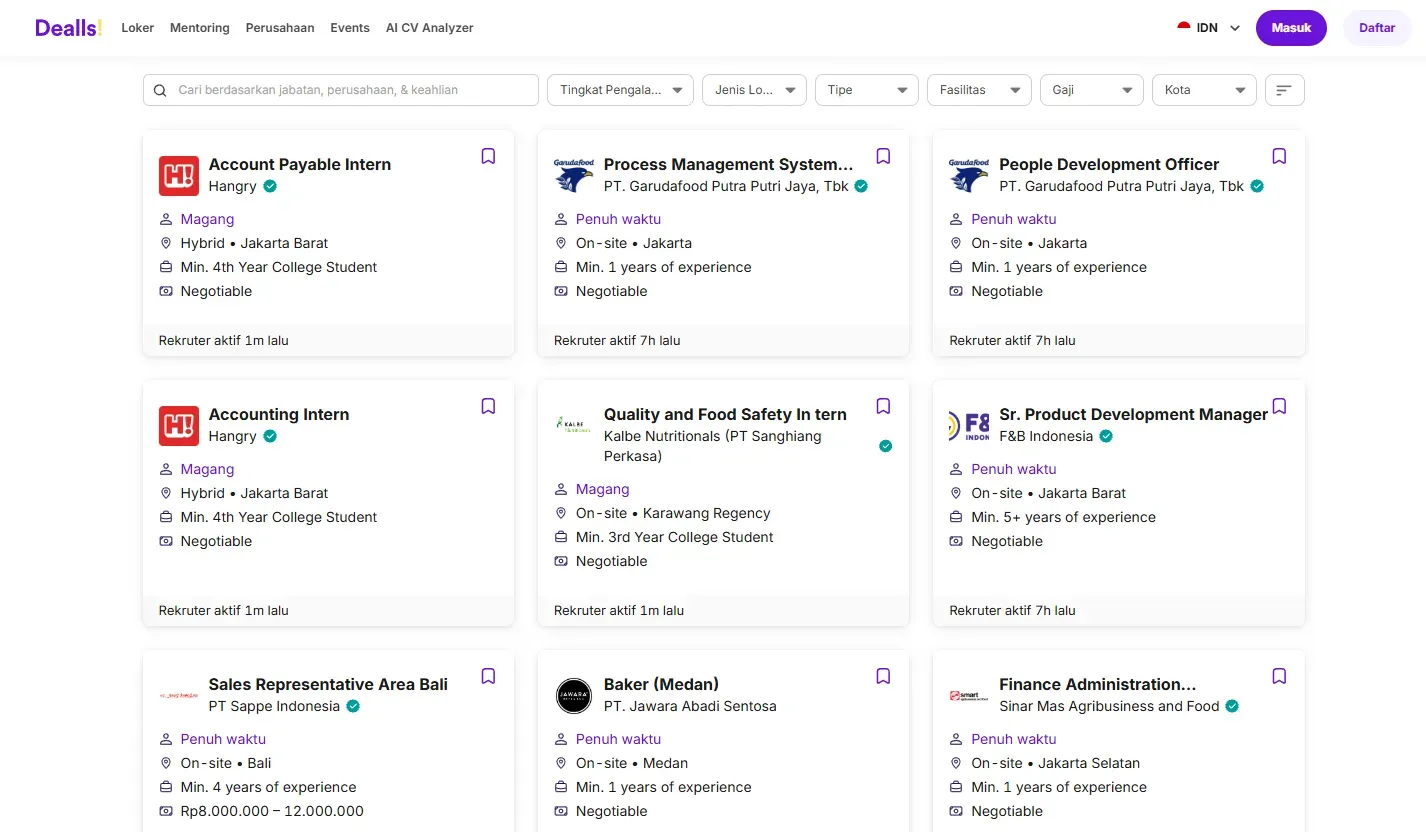Open the Kota filter dropdown
Screen dimensions: 1426x832
click(1204, 90)
